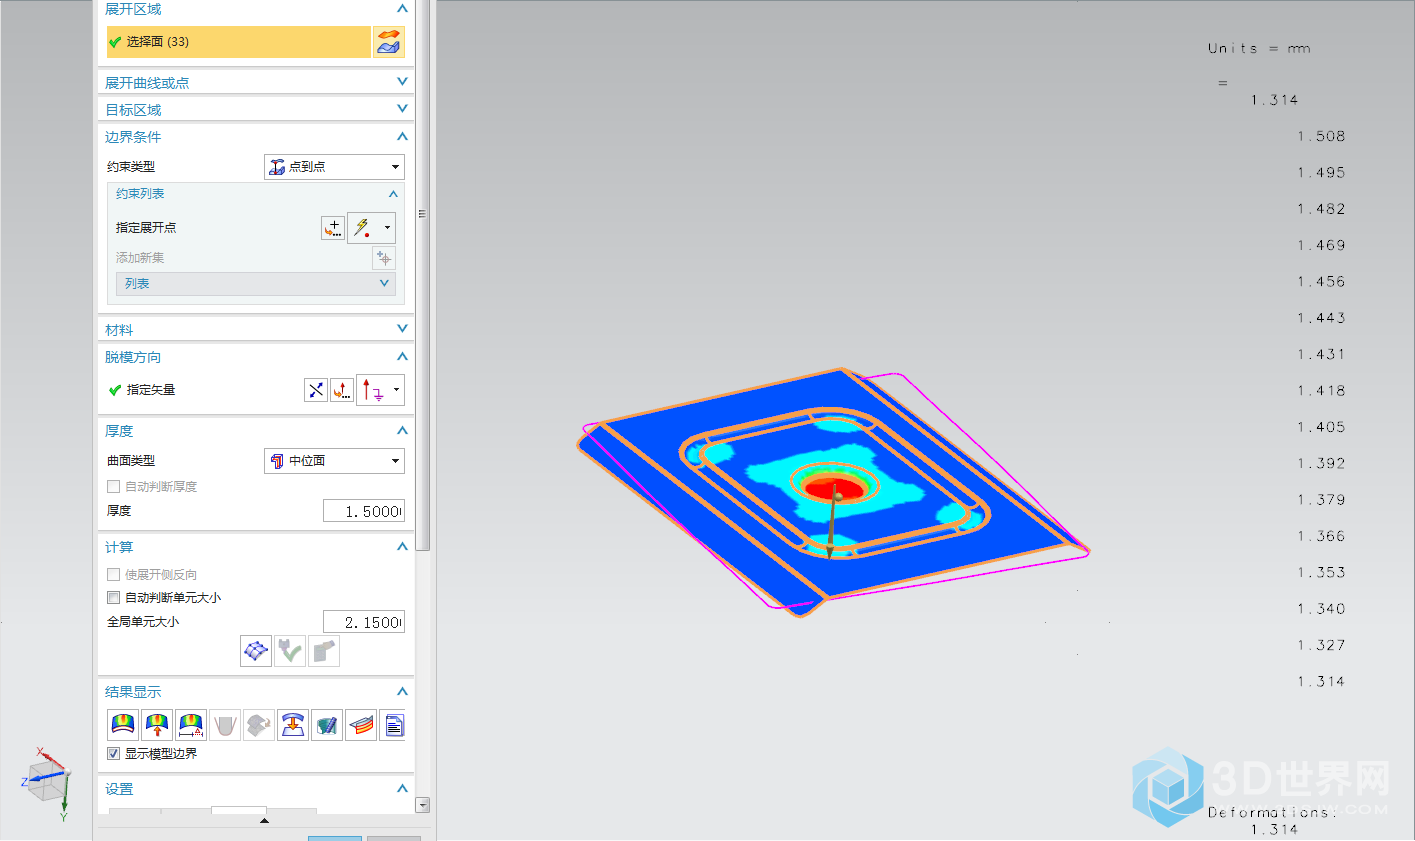
Task: Click the legend value 1.379
Action: (1321, 500)
